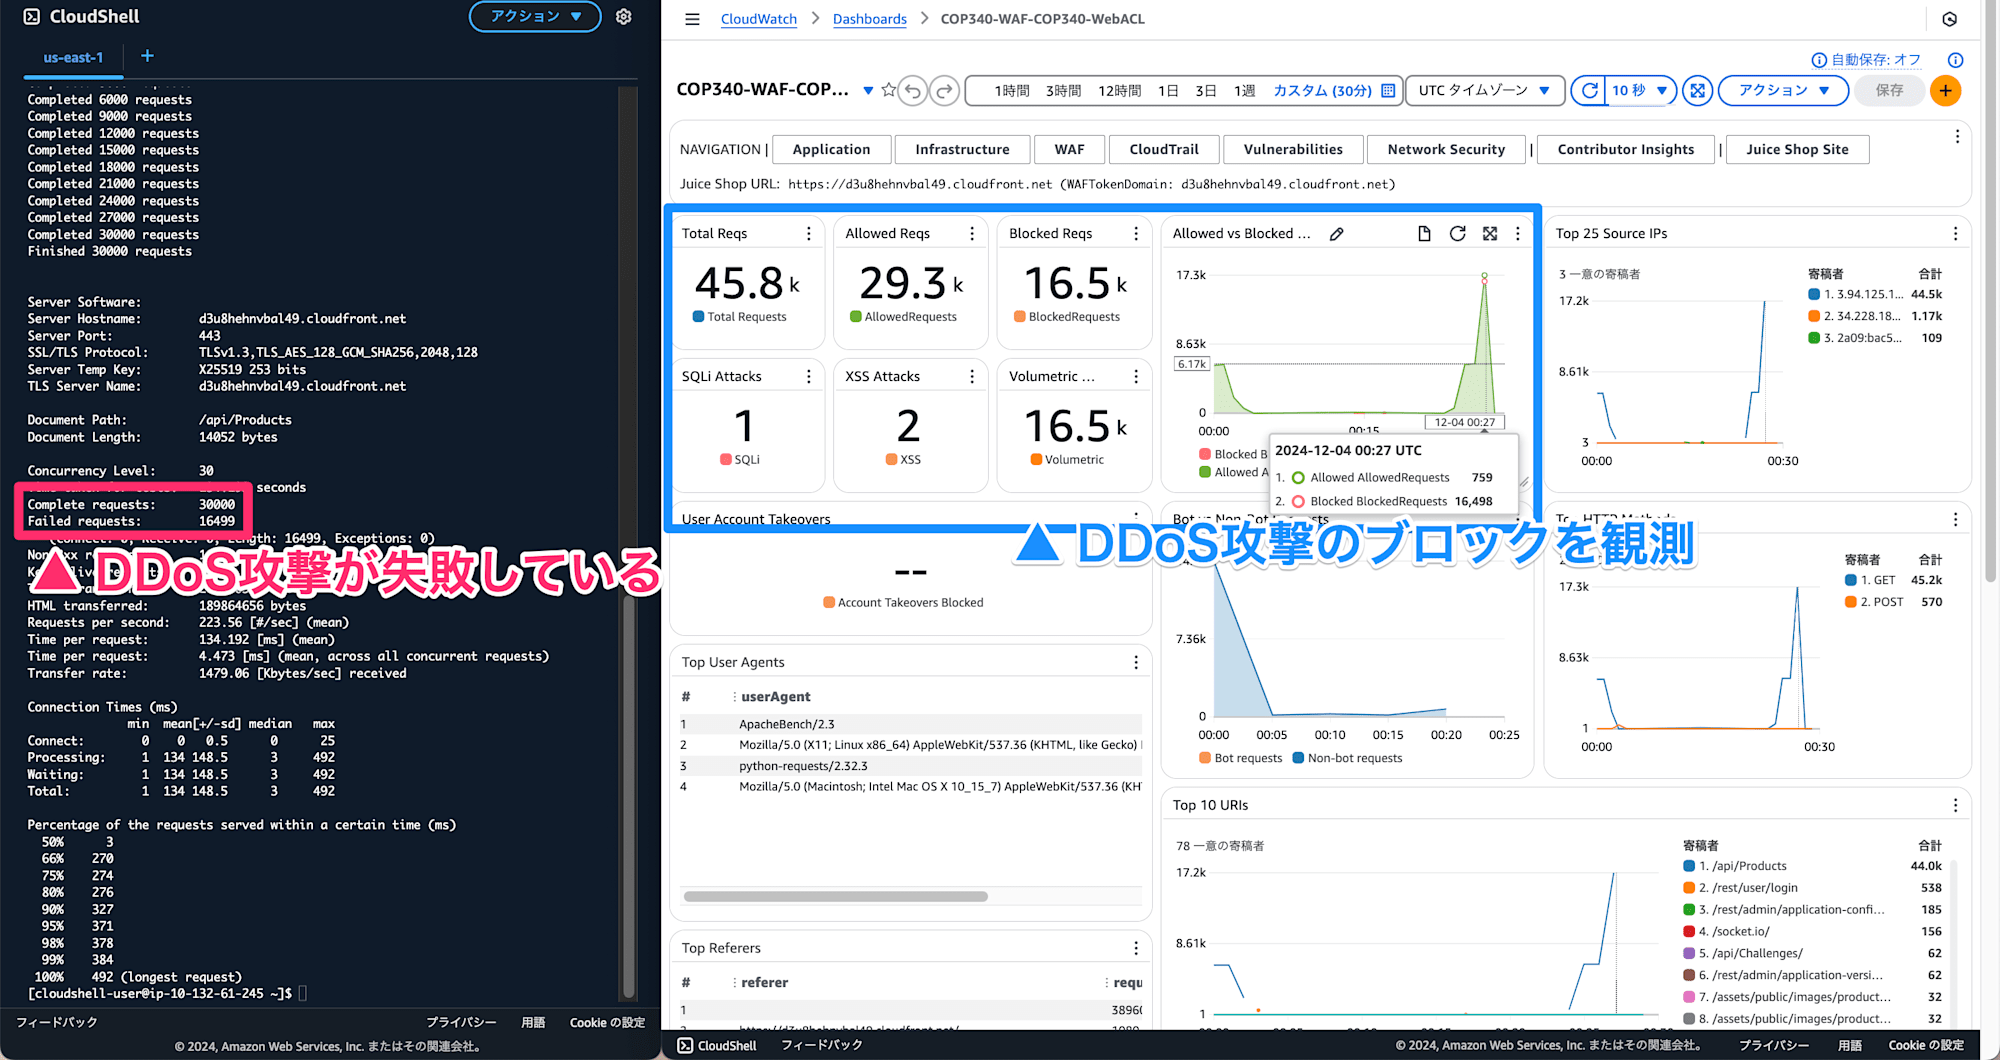Screen dimensions: 2000x1060
Task: Edit the Allowed vs Blocked widget title
Action: click(x=1336, y=234)
